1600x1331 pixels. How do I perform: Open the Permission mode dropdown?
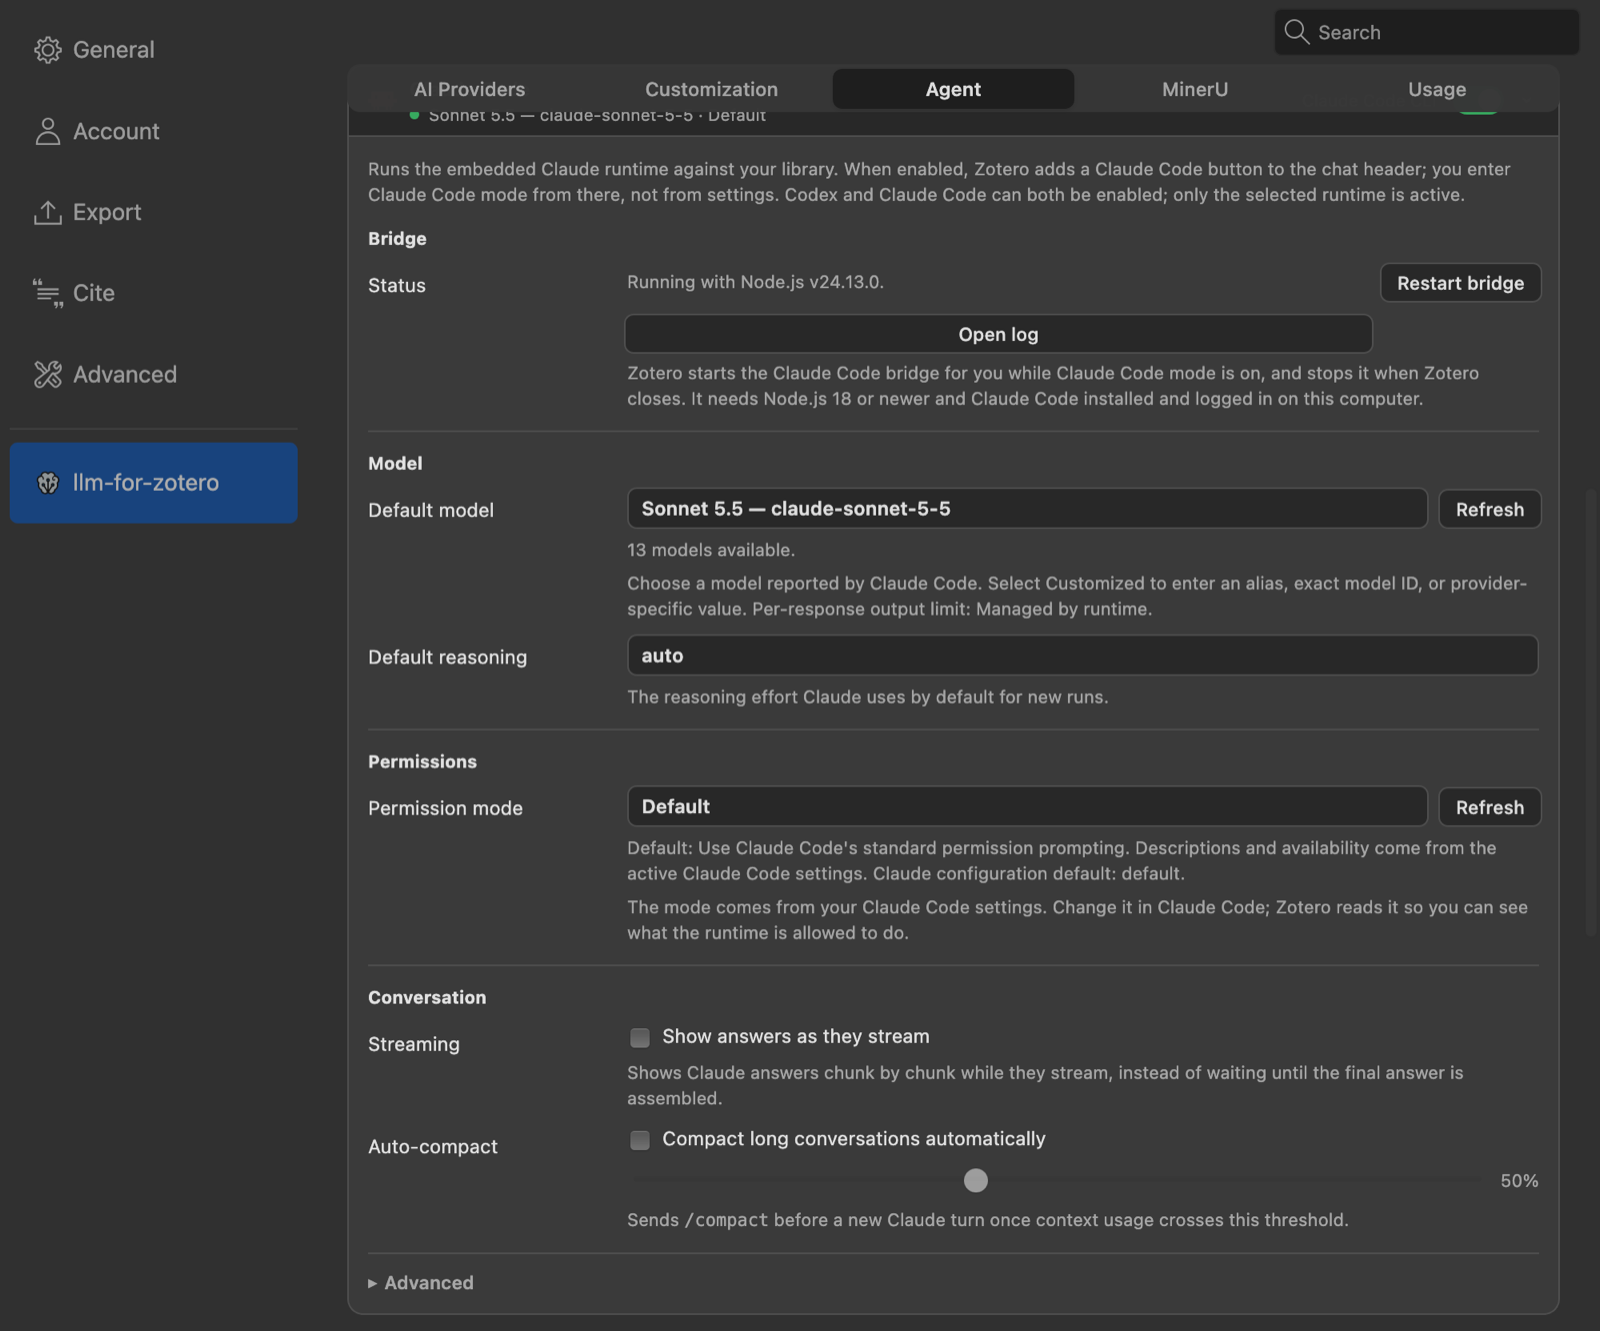pyautogui.click(x=1027, y=807)
